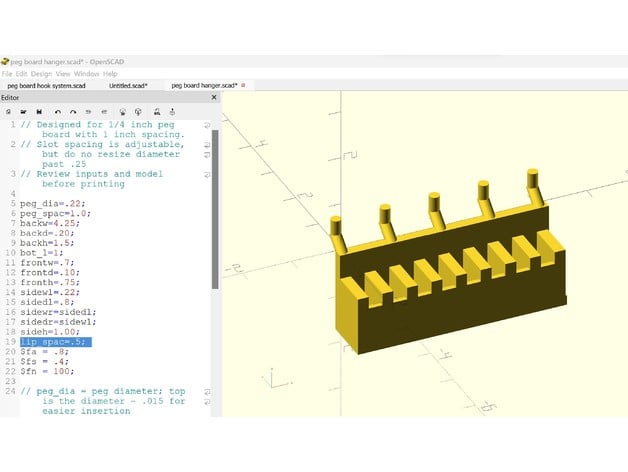Open the Design menu

point(41,74)
